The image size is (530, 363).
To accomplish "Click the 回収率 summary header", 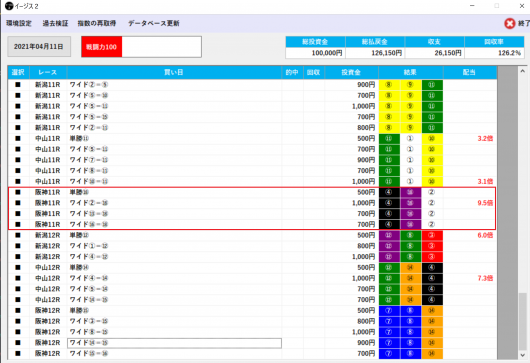I will pyautogui.click(x=494, y=42).
